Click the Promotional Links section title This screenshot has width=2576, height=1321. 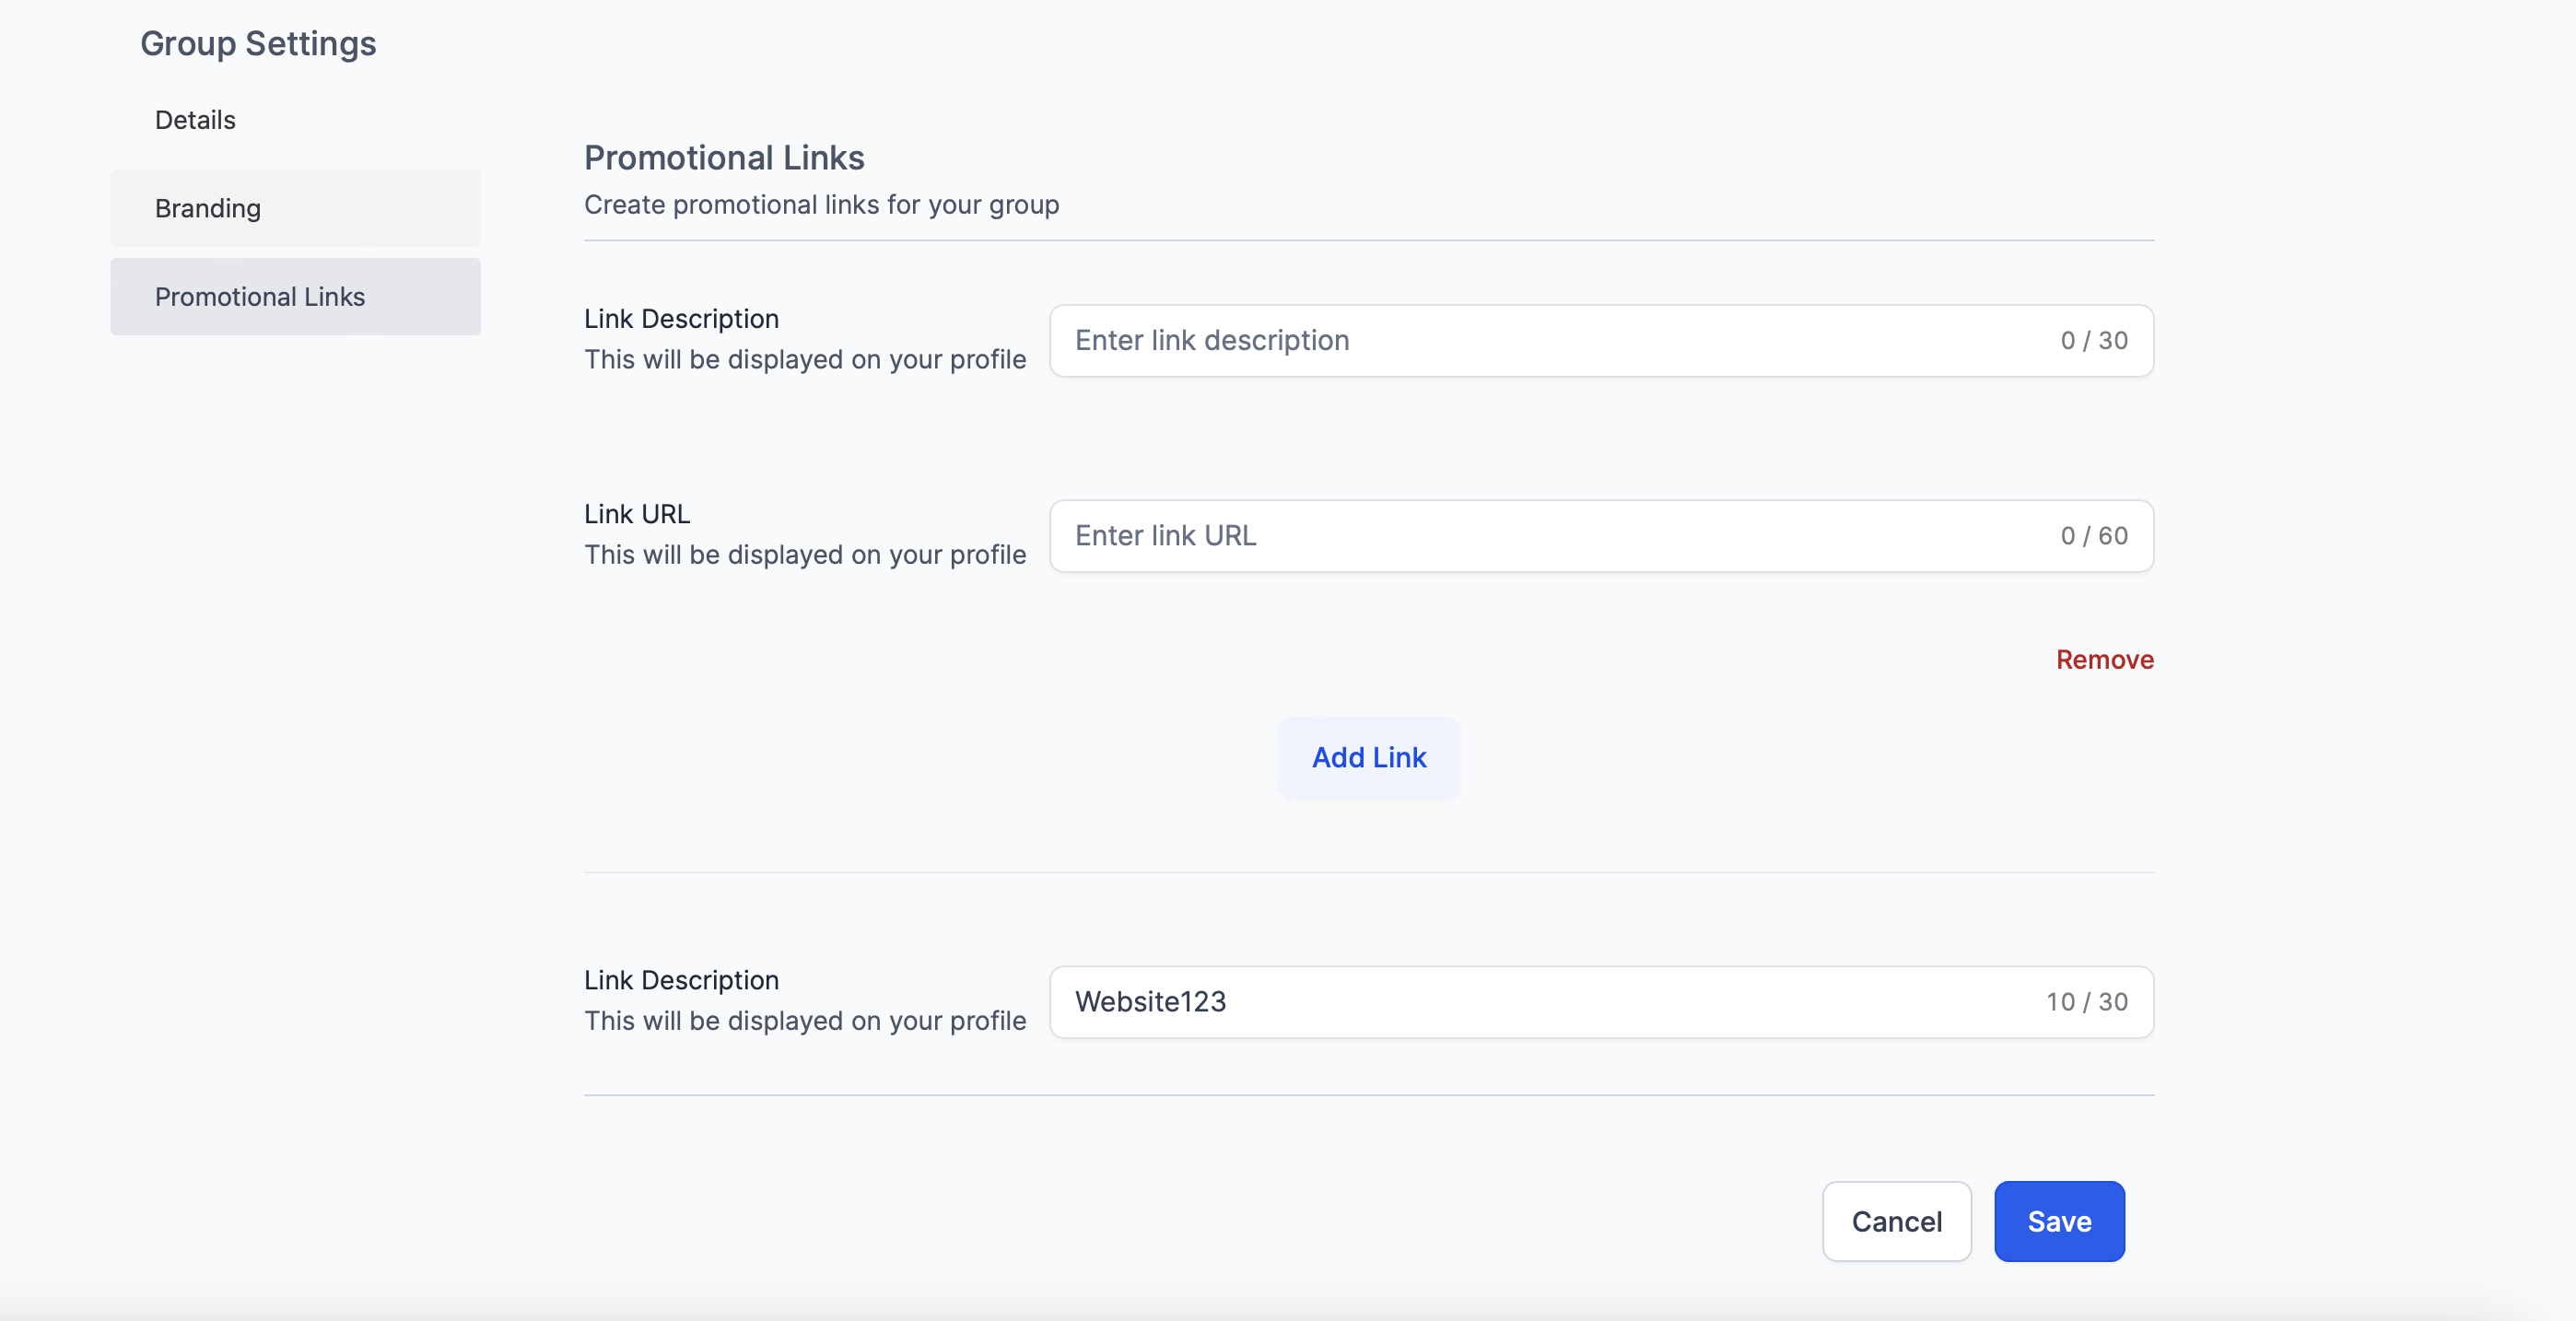(x=724, y=158)
